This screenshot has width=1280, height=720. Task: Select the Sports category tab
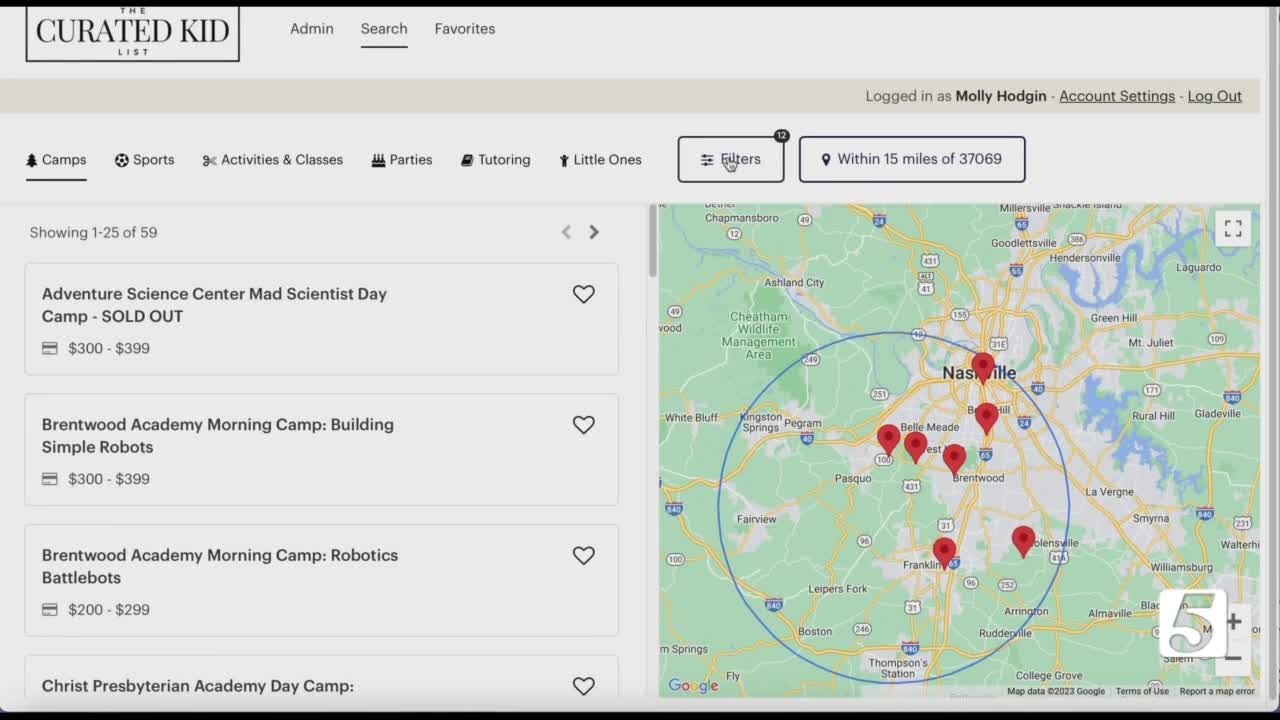[x=144, y=160]
